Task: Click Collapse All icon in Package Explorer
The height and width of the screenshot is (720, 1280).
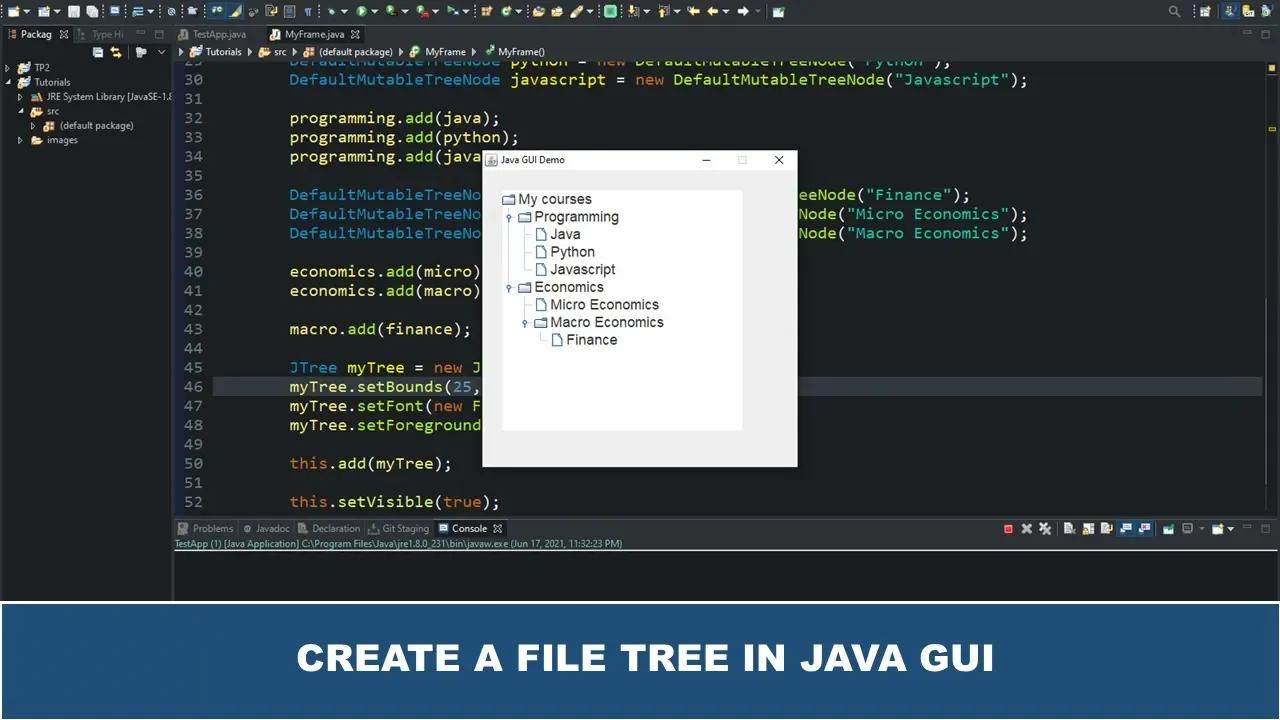Action: (x=98, y=52)
